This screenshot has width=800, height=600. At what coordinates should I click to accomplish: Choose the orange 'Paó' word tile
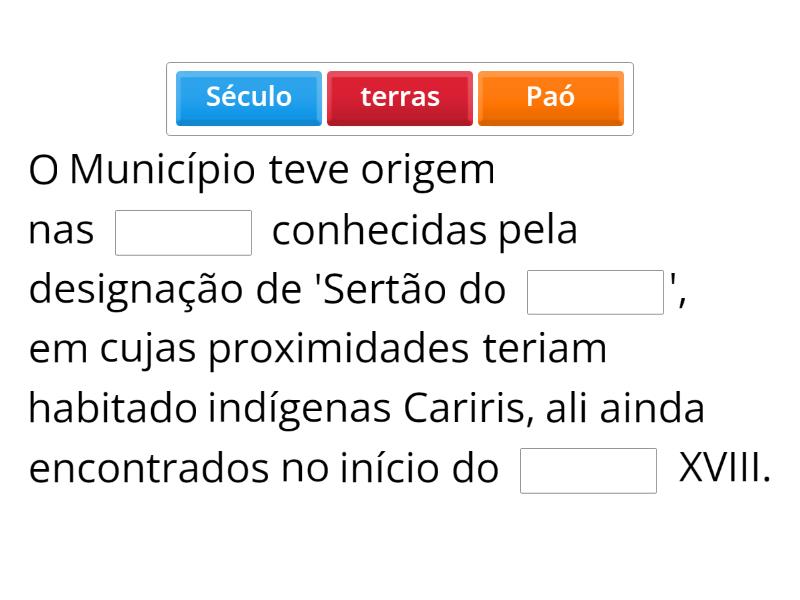(551, 97)
